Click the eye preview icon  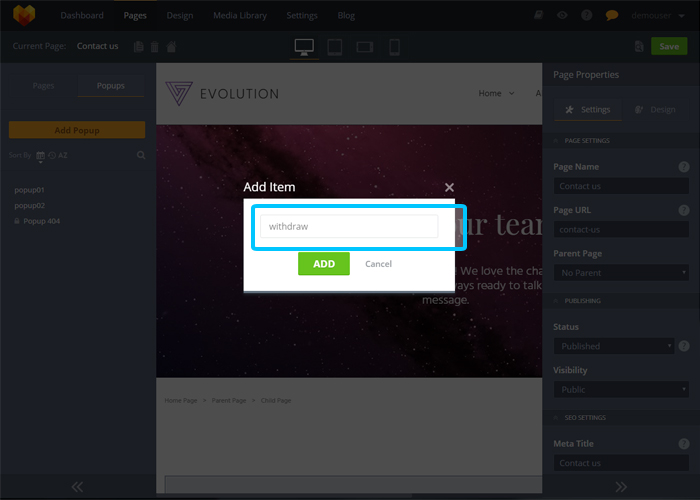[x=562, y=15]
